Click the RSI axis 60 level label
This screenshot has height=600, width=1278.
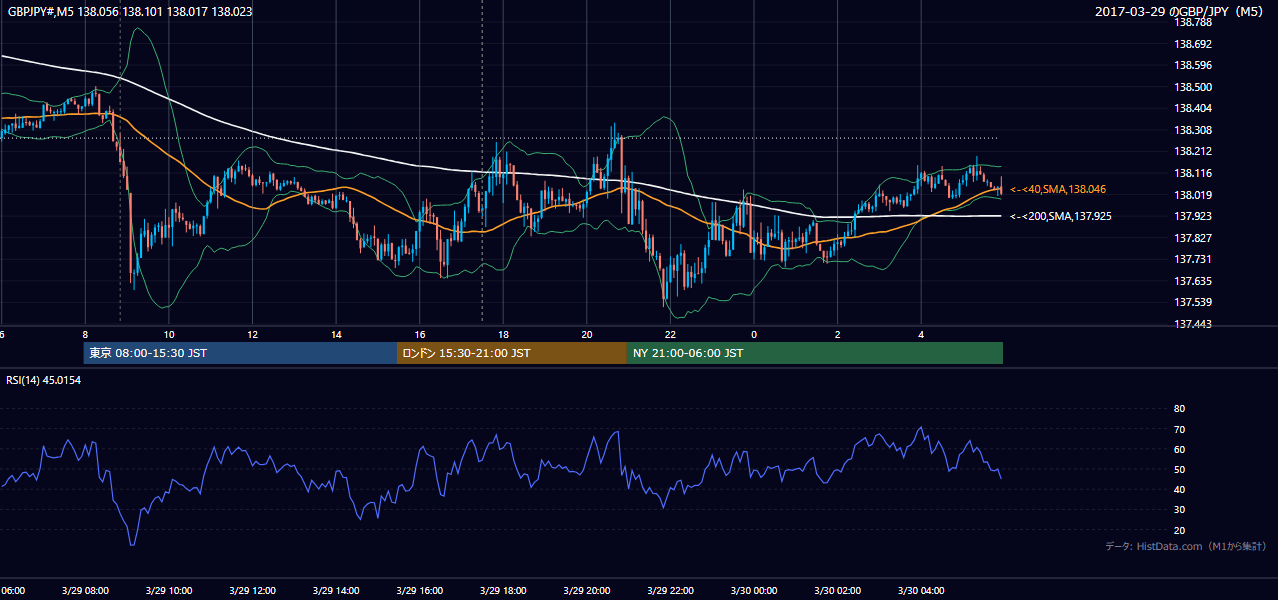point(1179,449)
